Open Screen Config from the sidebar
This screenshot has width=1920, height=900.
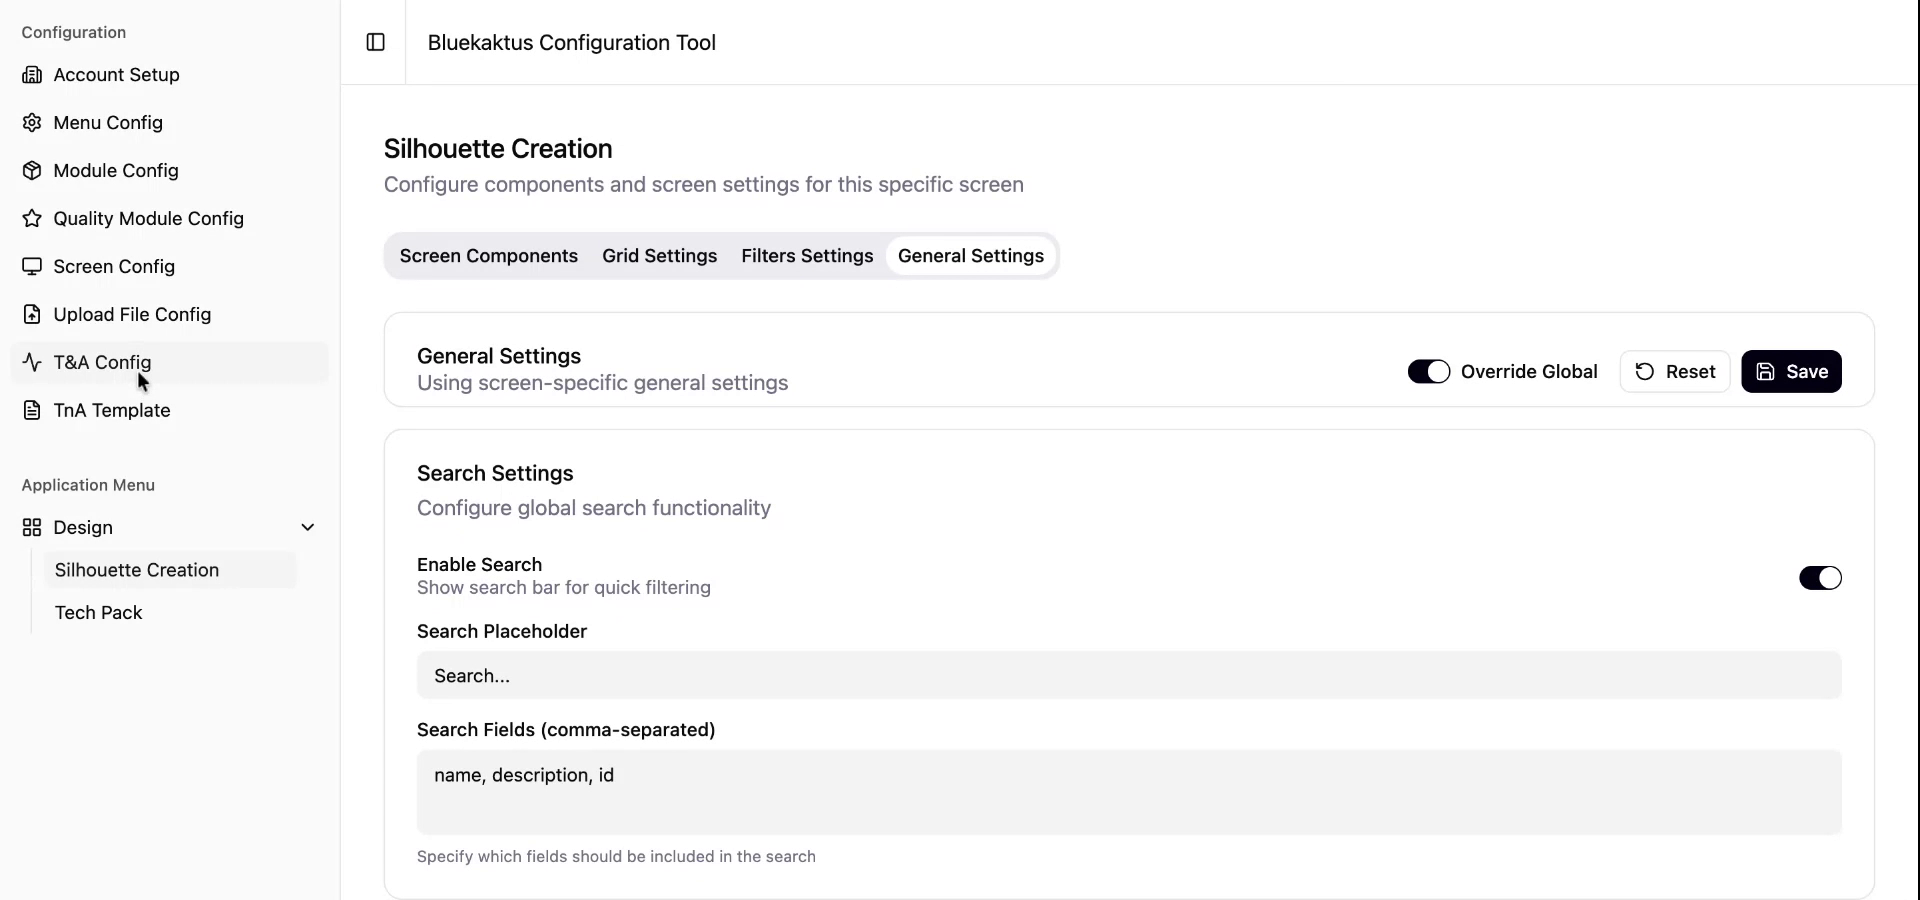113,266
